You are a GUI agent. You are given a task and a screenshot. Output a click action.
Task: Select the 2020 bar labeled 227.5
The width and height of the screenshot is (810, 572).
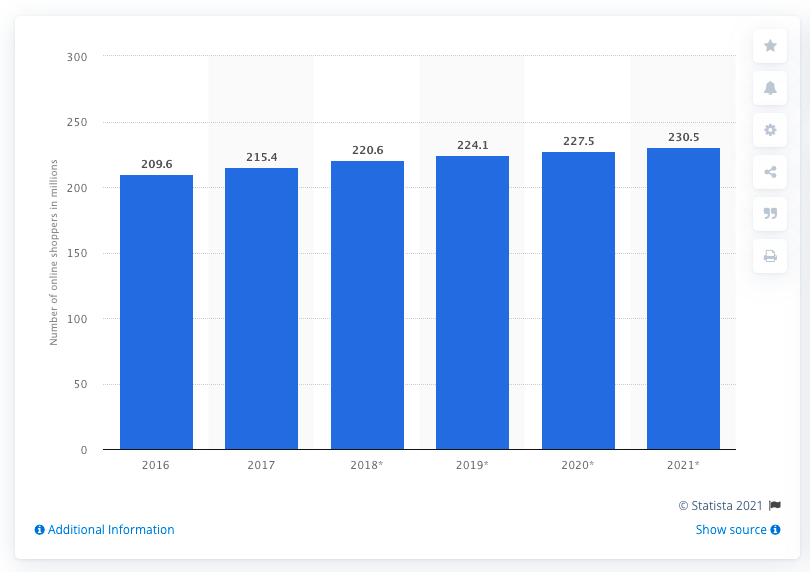pos(578,301)
